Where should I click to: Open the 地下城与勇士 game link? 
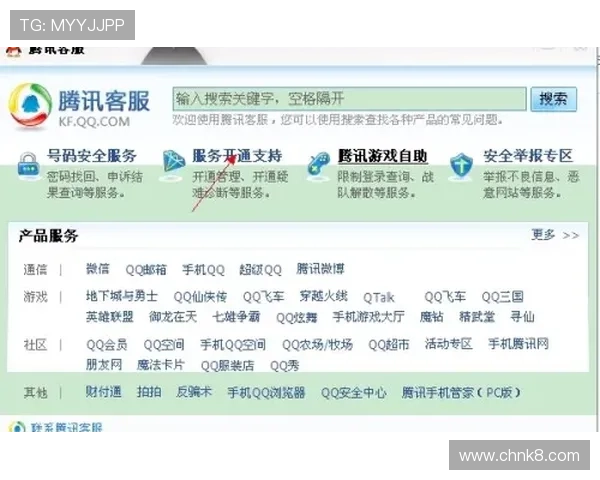122,296
